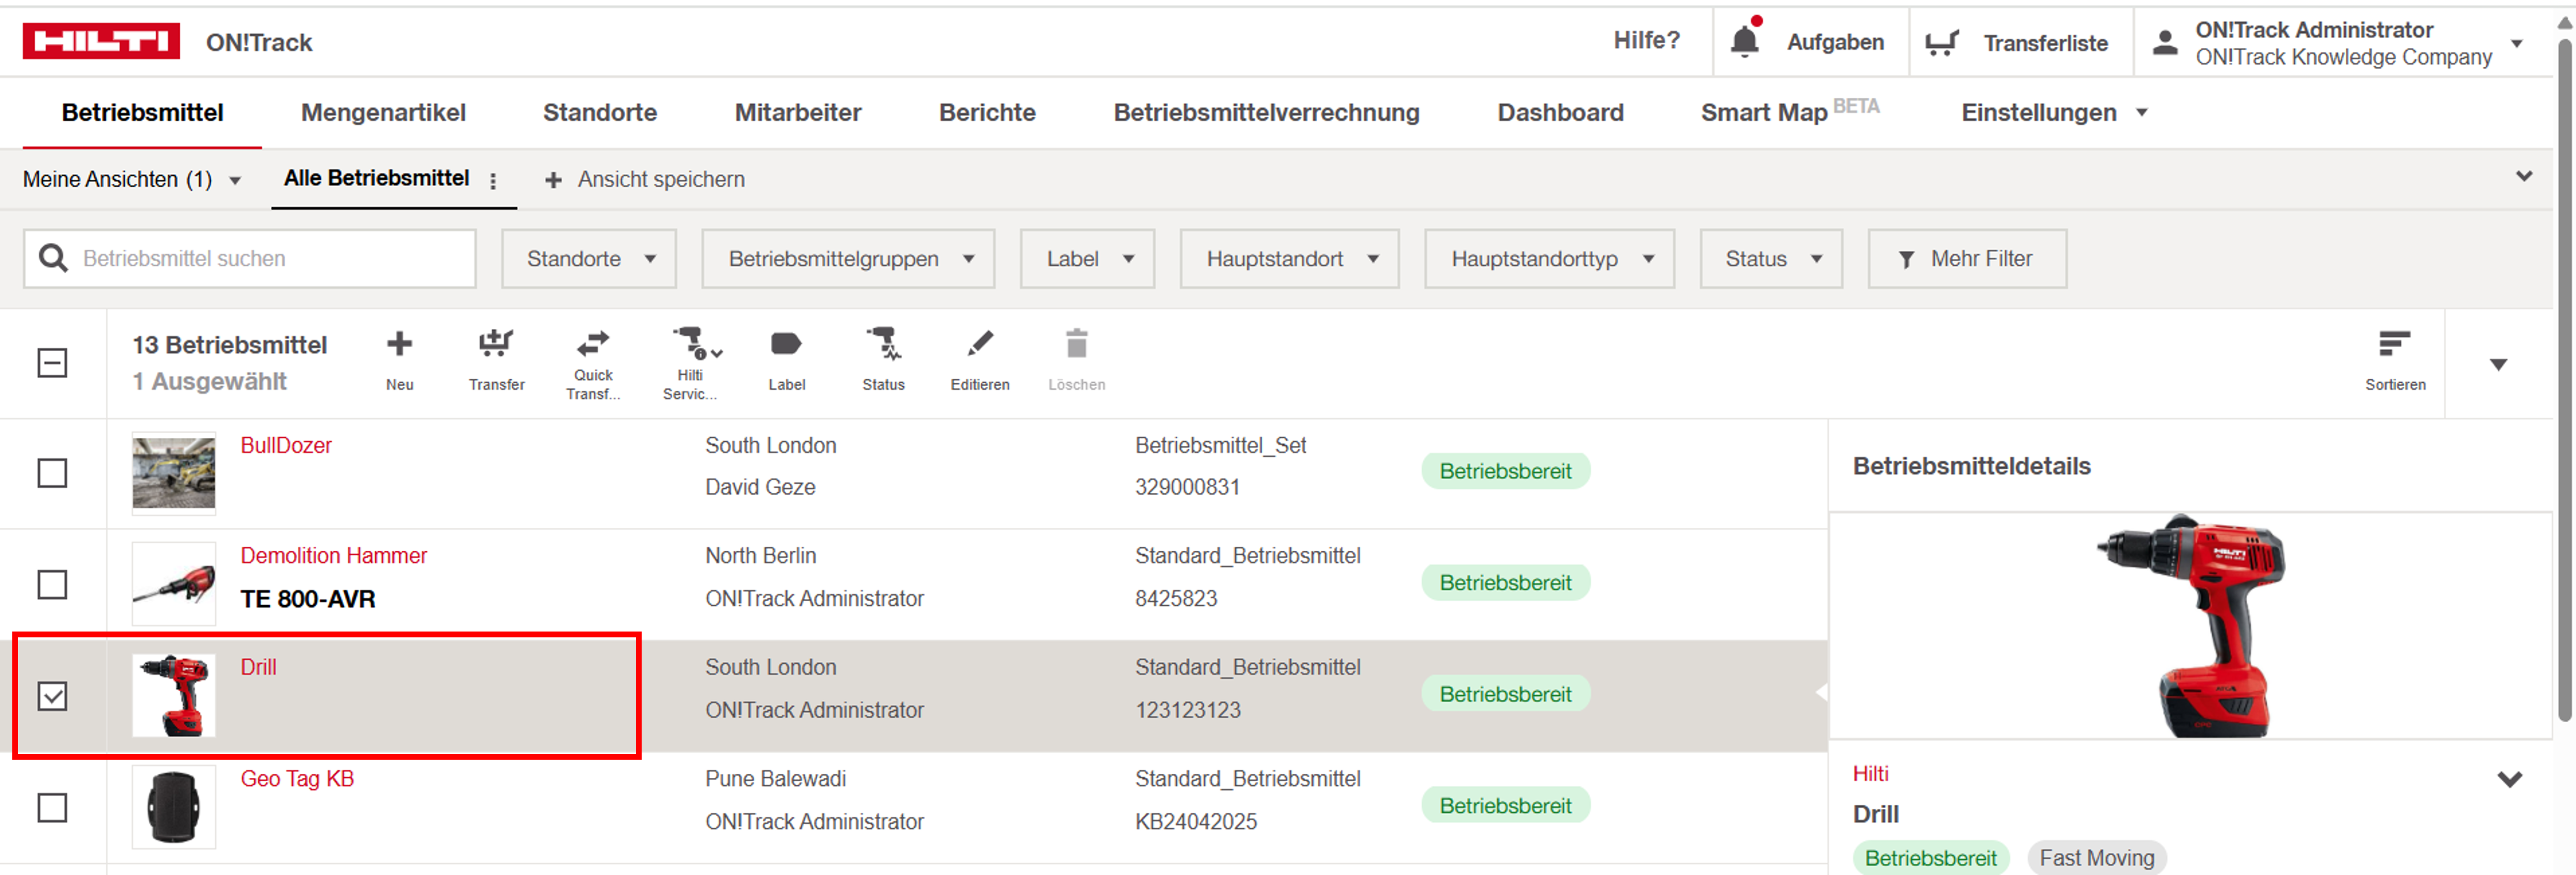Click the Status tool icon
This screenshot has width=2576, height=875.
point(883,345)
